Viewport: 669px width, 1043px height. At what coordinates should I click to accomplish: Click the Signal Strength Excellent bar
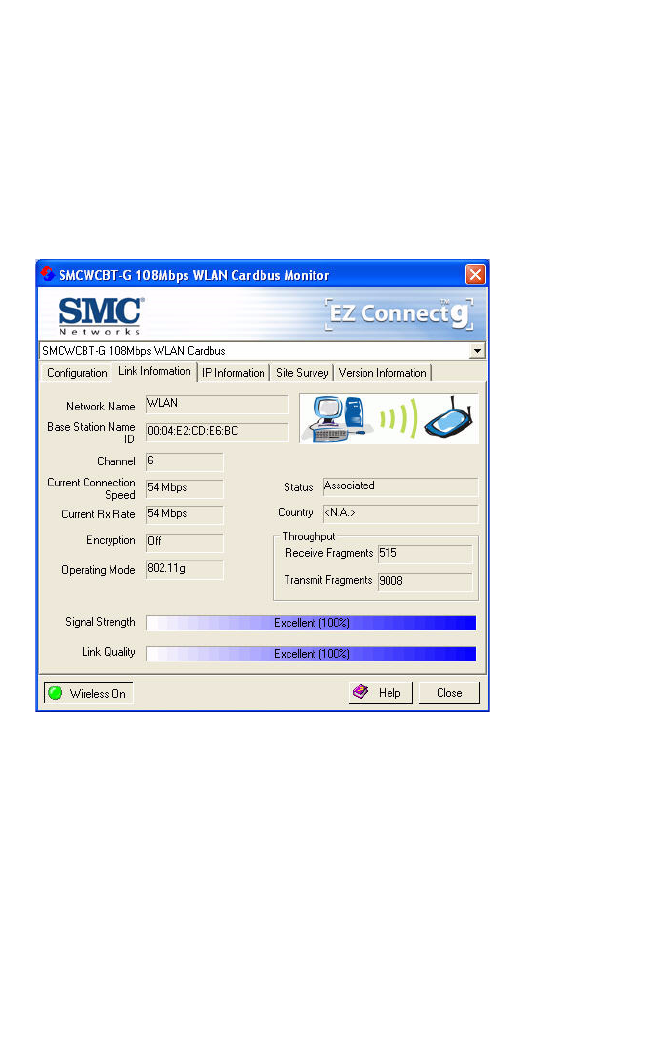tap(311, 623)
